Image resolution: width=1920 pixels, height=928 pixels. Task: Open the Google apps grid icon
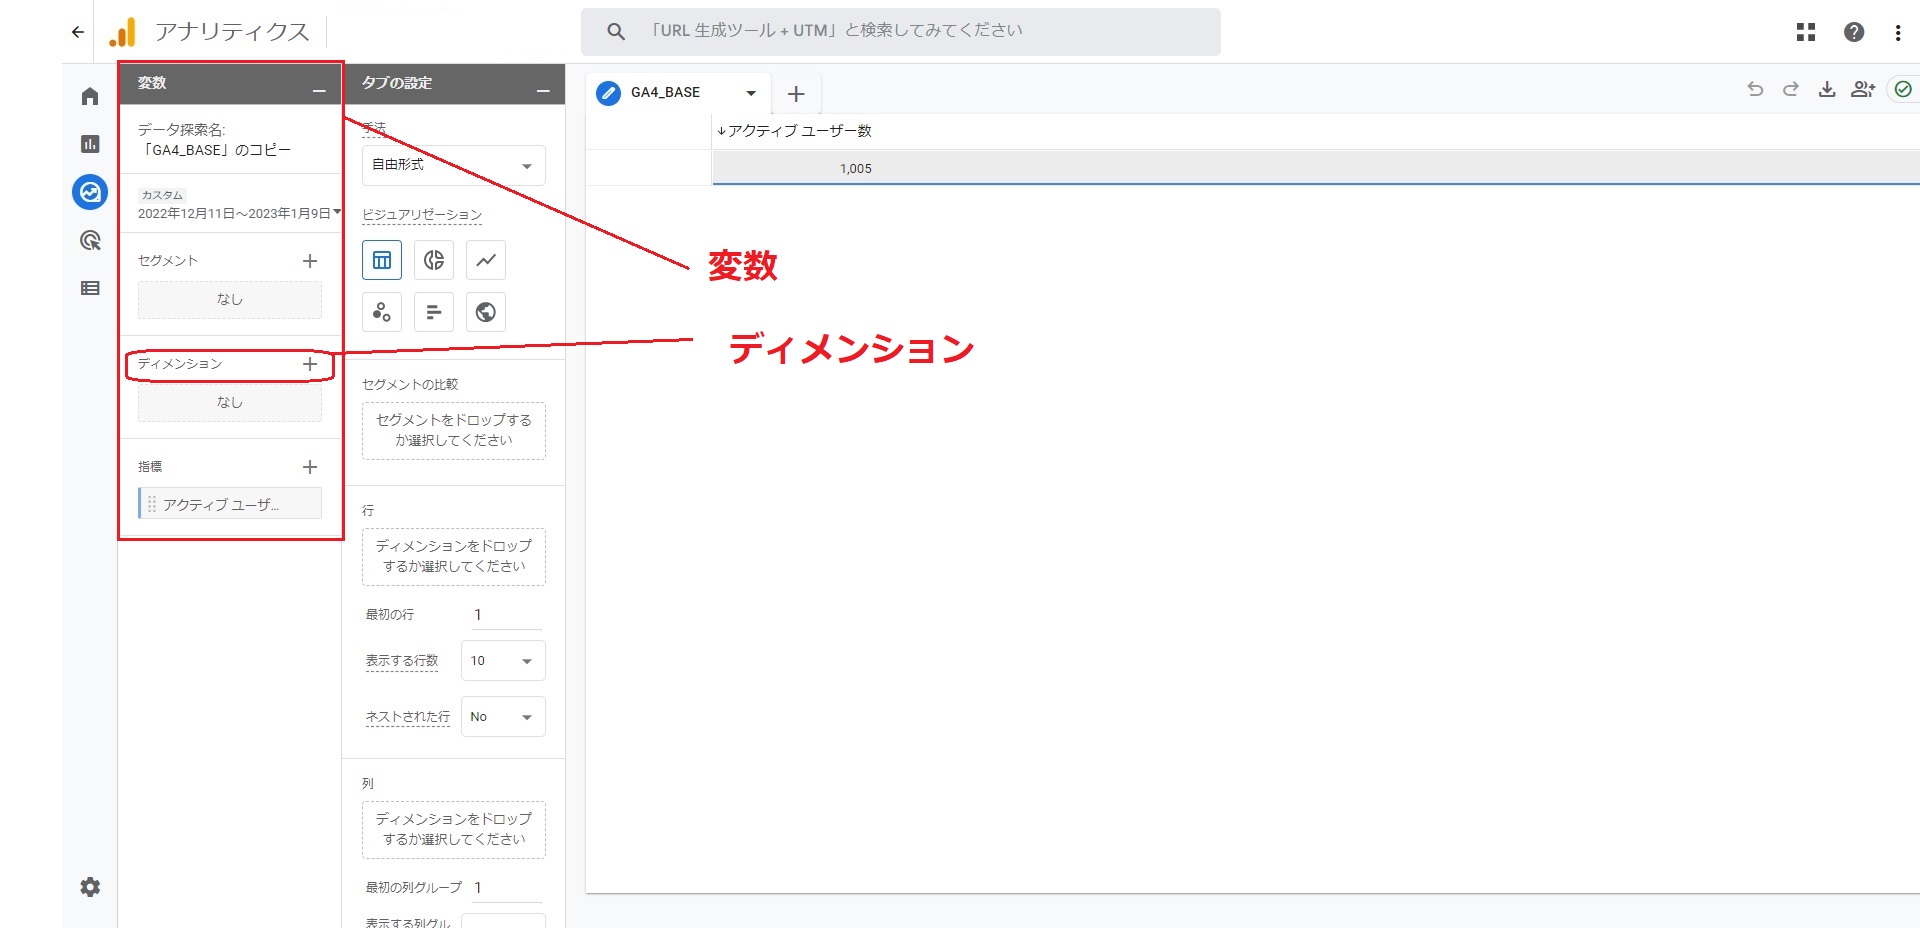click(x=1806, y=32)
